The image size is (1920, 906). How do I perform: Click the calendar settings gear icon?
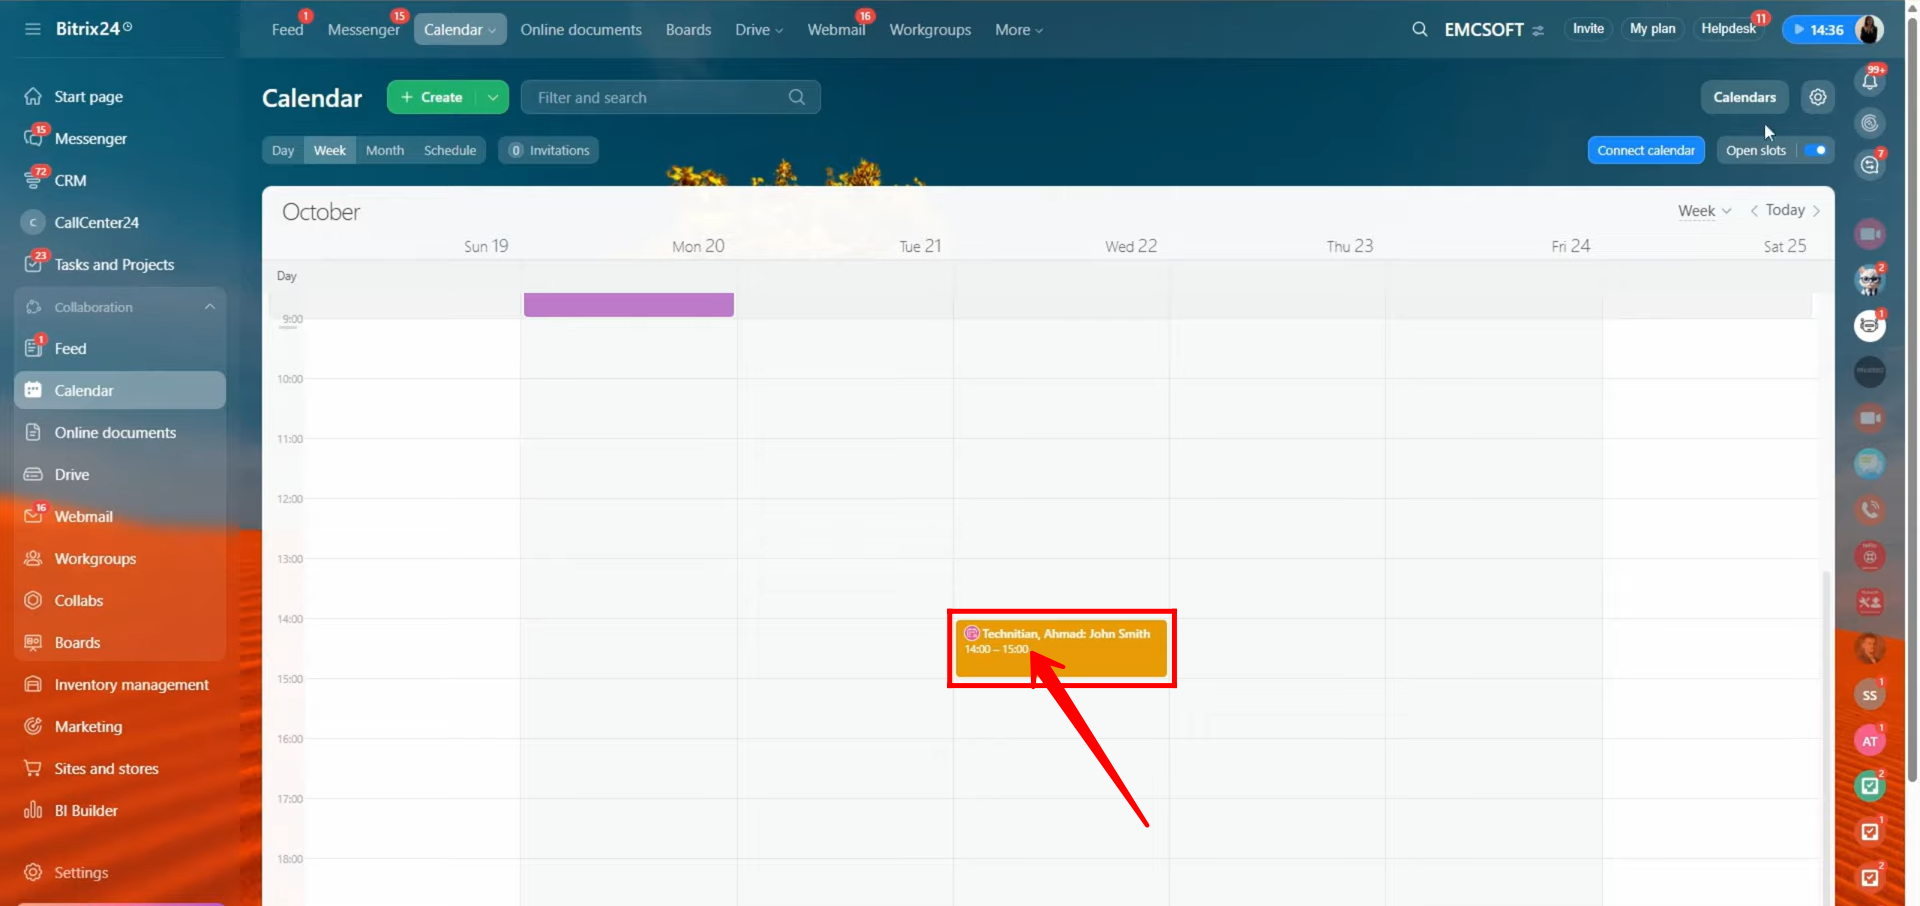[1817, 97]
